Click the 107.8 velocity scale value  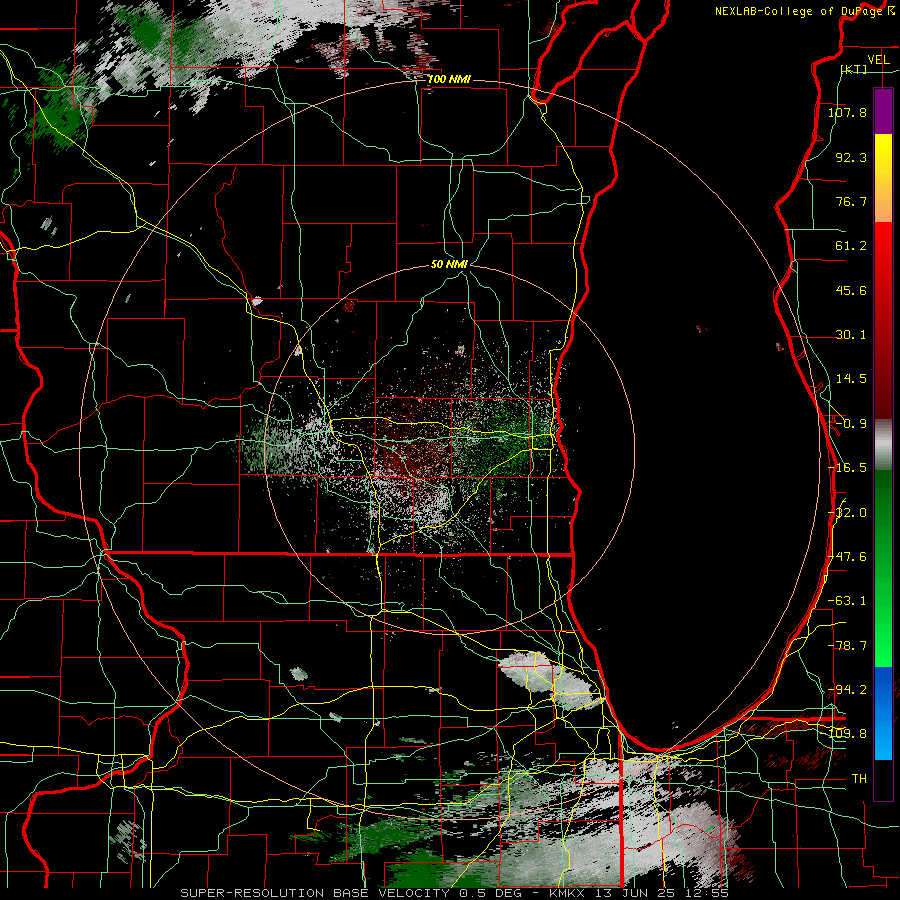tap(847, 112)
